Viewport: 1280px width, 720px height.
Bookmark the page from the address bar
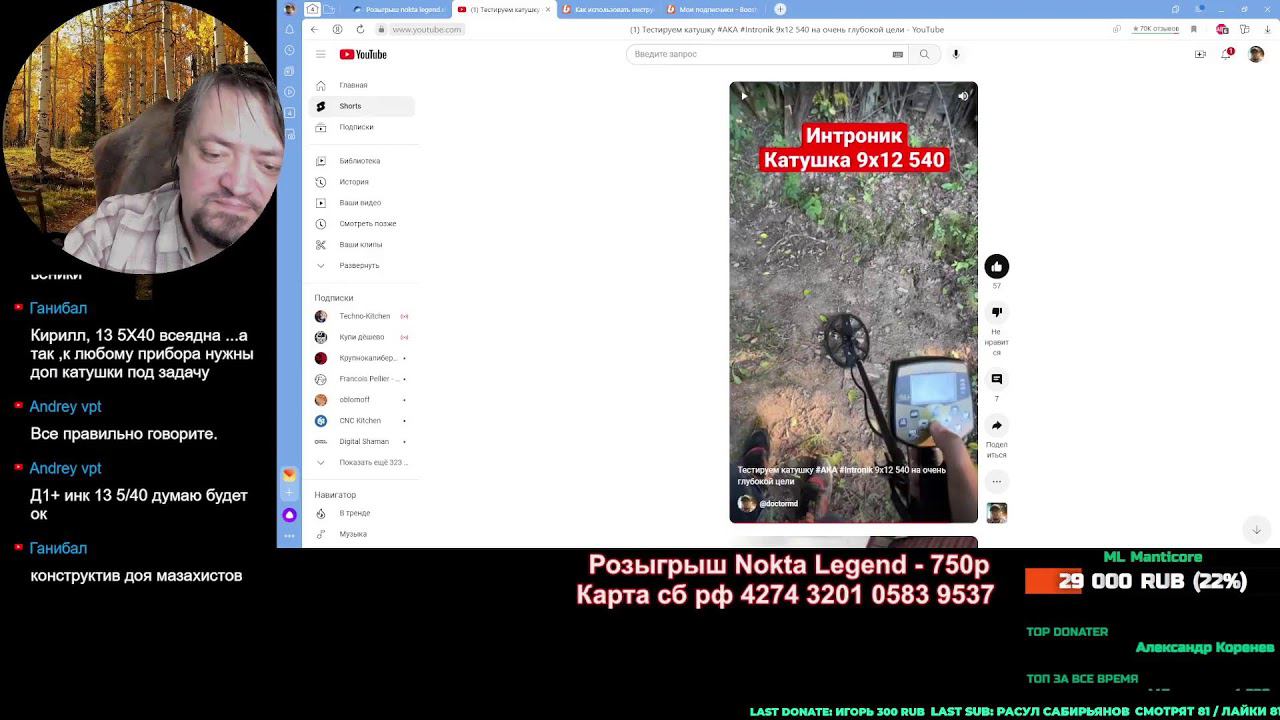click(x=1193, y=29)
